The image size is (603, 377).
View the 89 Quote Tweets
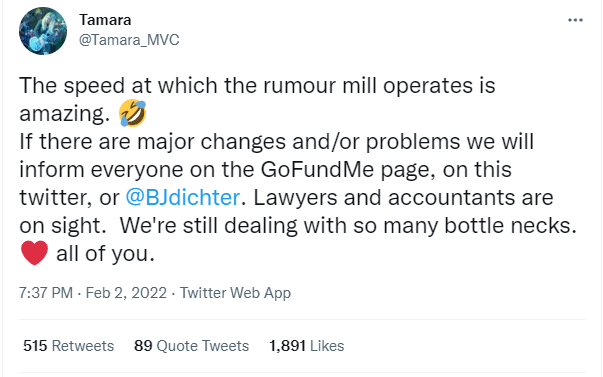coord(192,345)
